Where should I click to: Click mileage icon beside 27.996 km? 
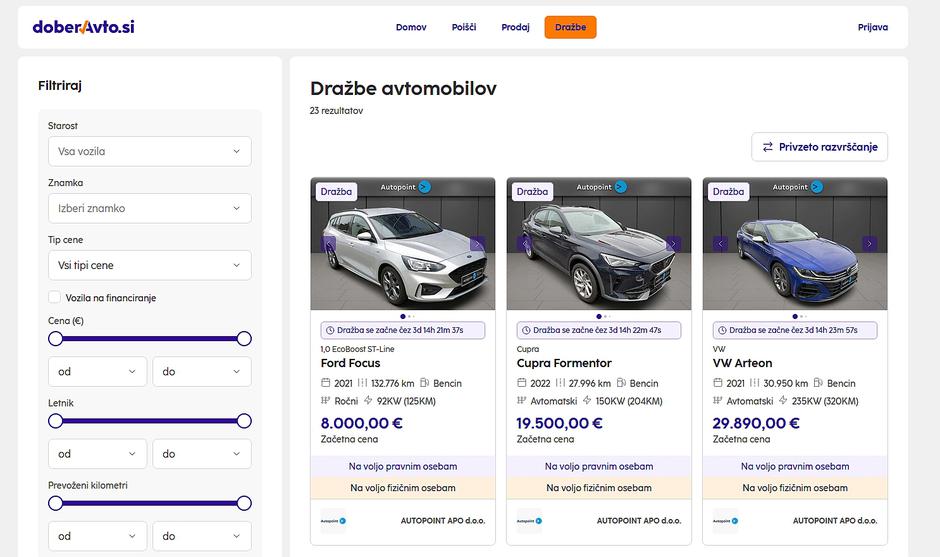point(560,383)
